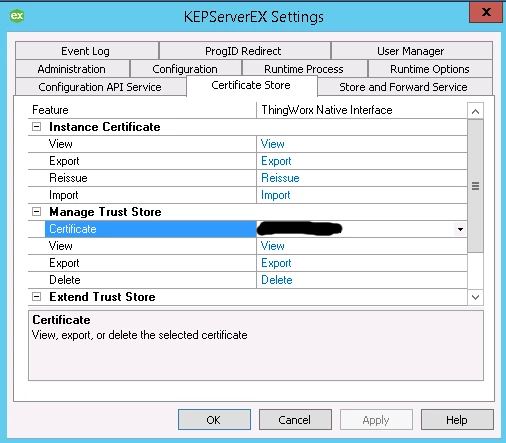Collapse the Extend Trust Store section

click(x=36, y=297)
